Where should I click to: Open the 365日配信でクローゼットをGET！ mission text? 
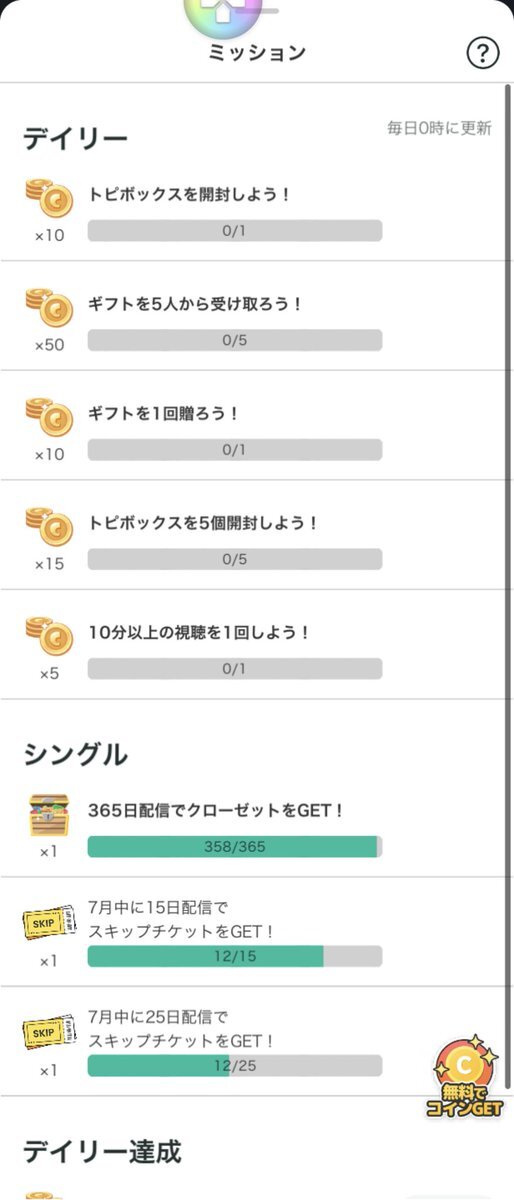tap(216, 810)
